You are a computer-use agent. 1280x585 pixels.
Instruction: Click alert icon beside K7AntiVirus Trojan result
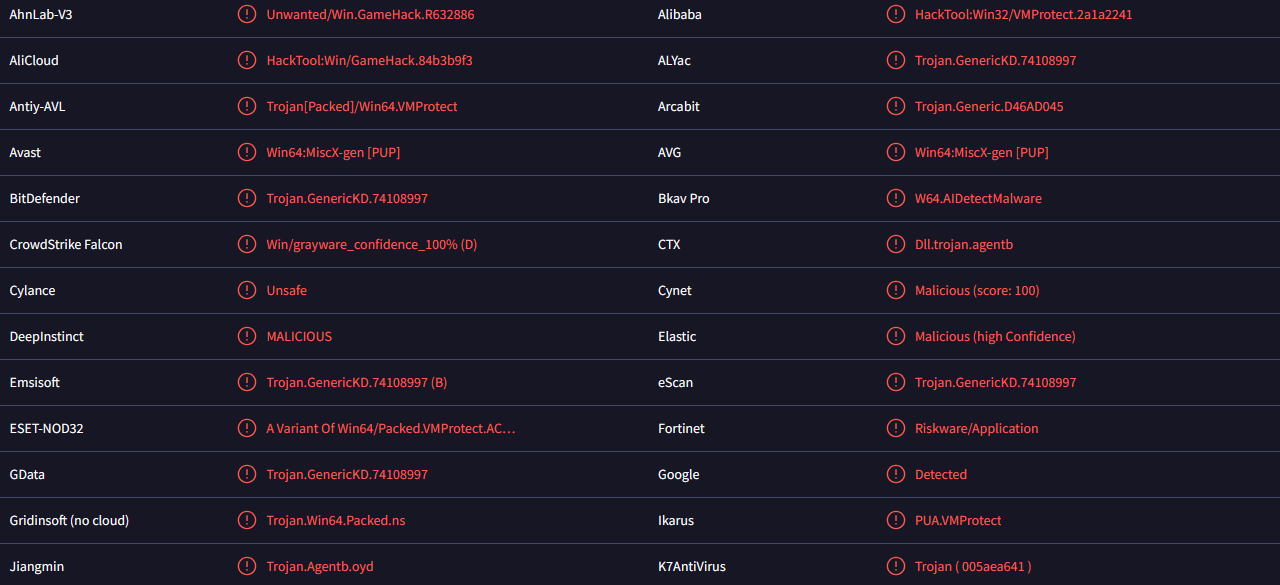896,566
